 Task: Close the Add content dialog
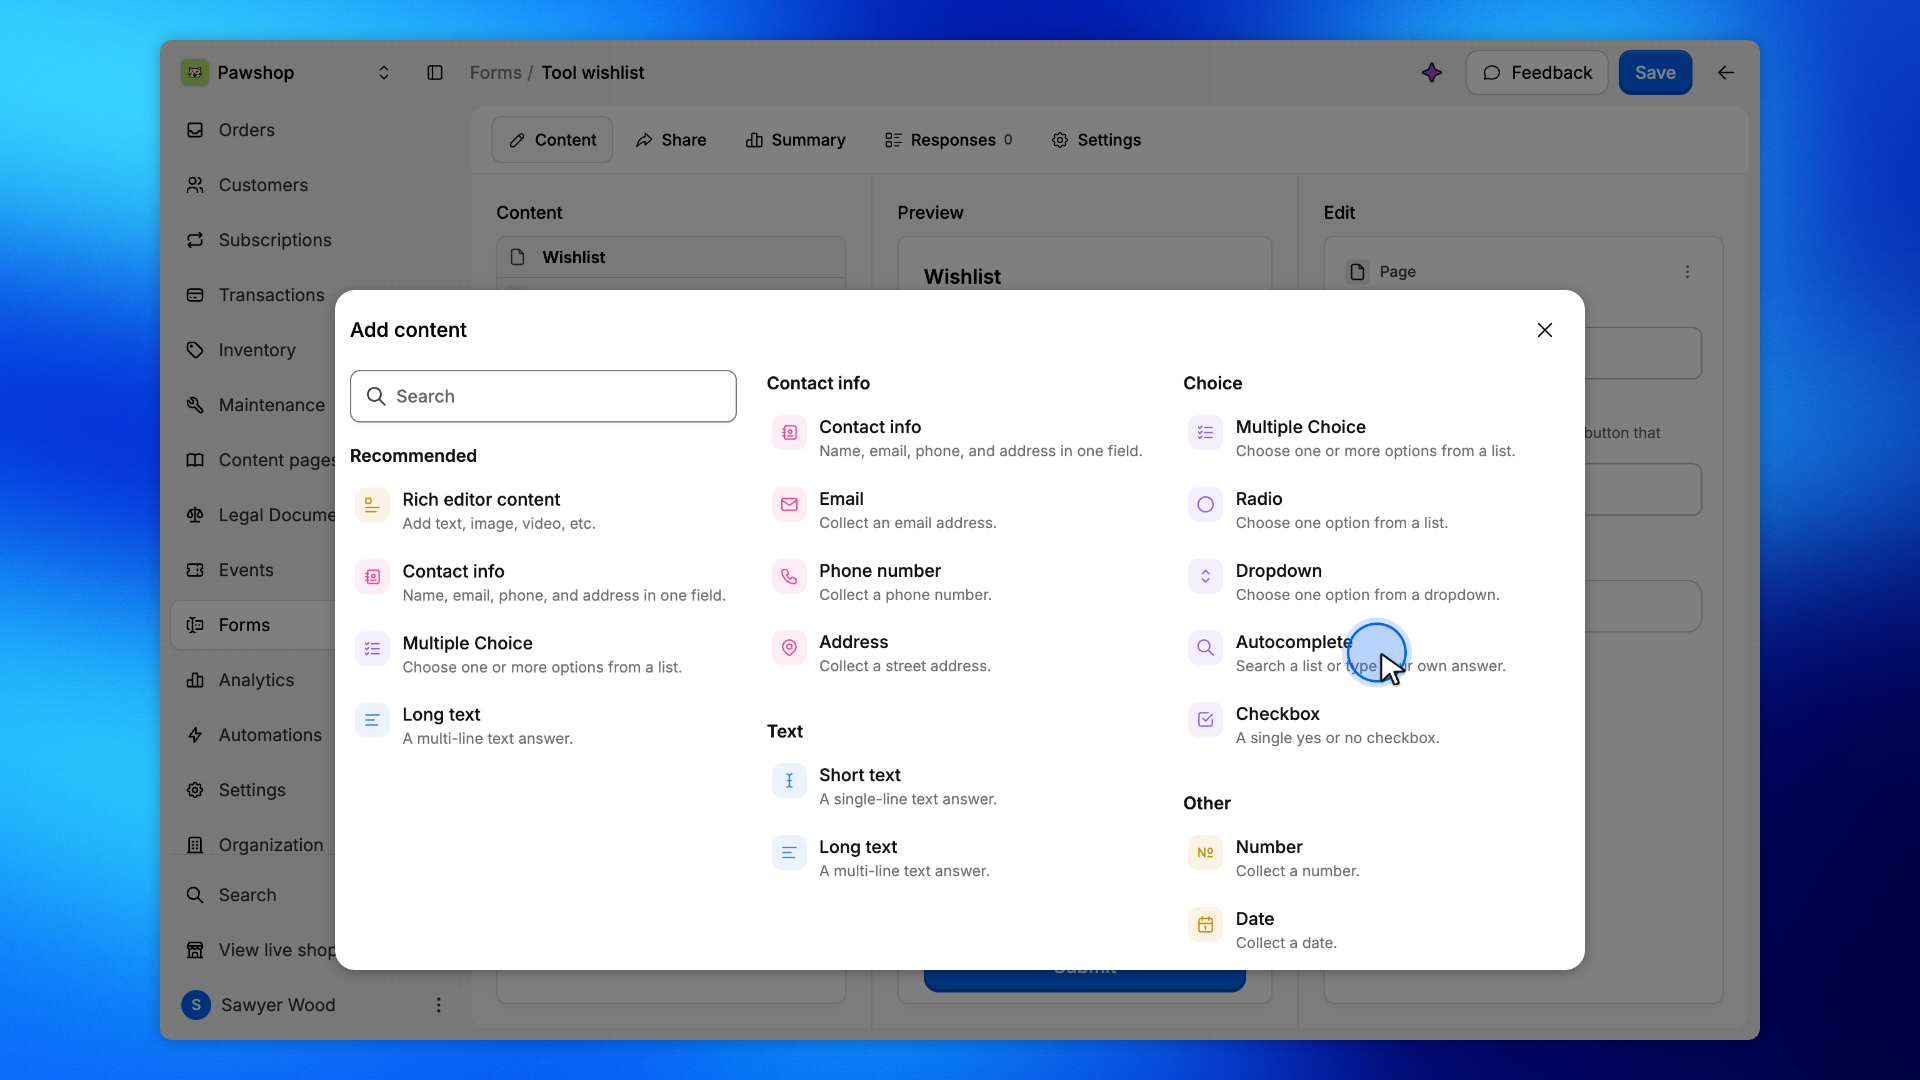click(x=1544, y=330)
